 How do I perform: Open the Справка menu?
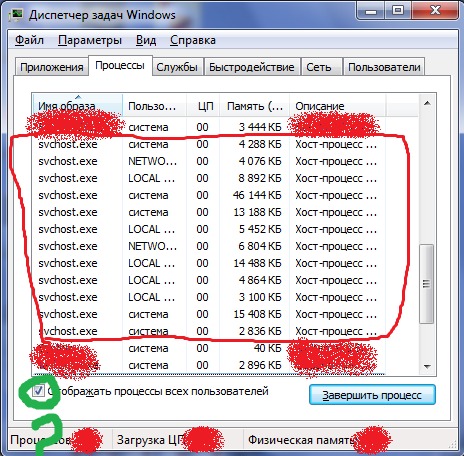click(x=193, y=40)
